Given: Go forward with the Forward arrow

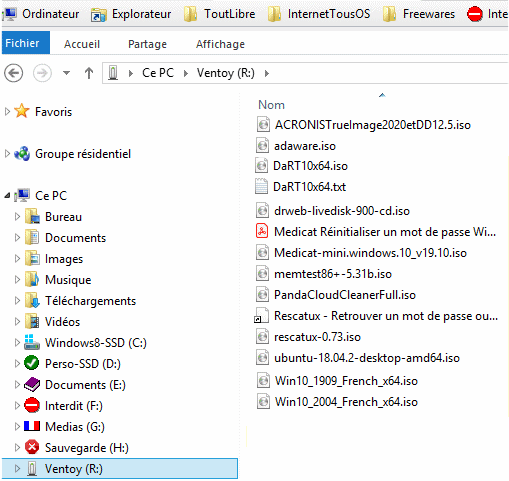Looking at the screenshot, I should click(42, 73).
